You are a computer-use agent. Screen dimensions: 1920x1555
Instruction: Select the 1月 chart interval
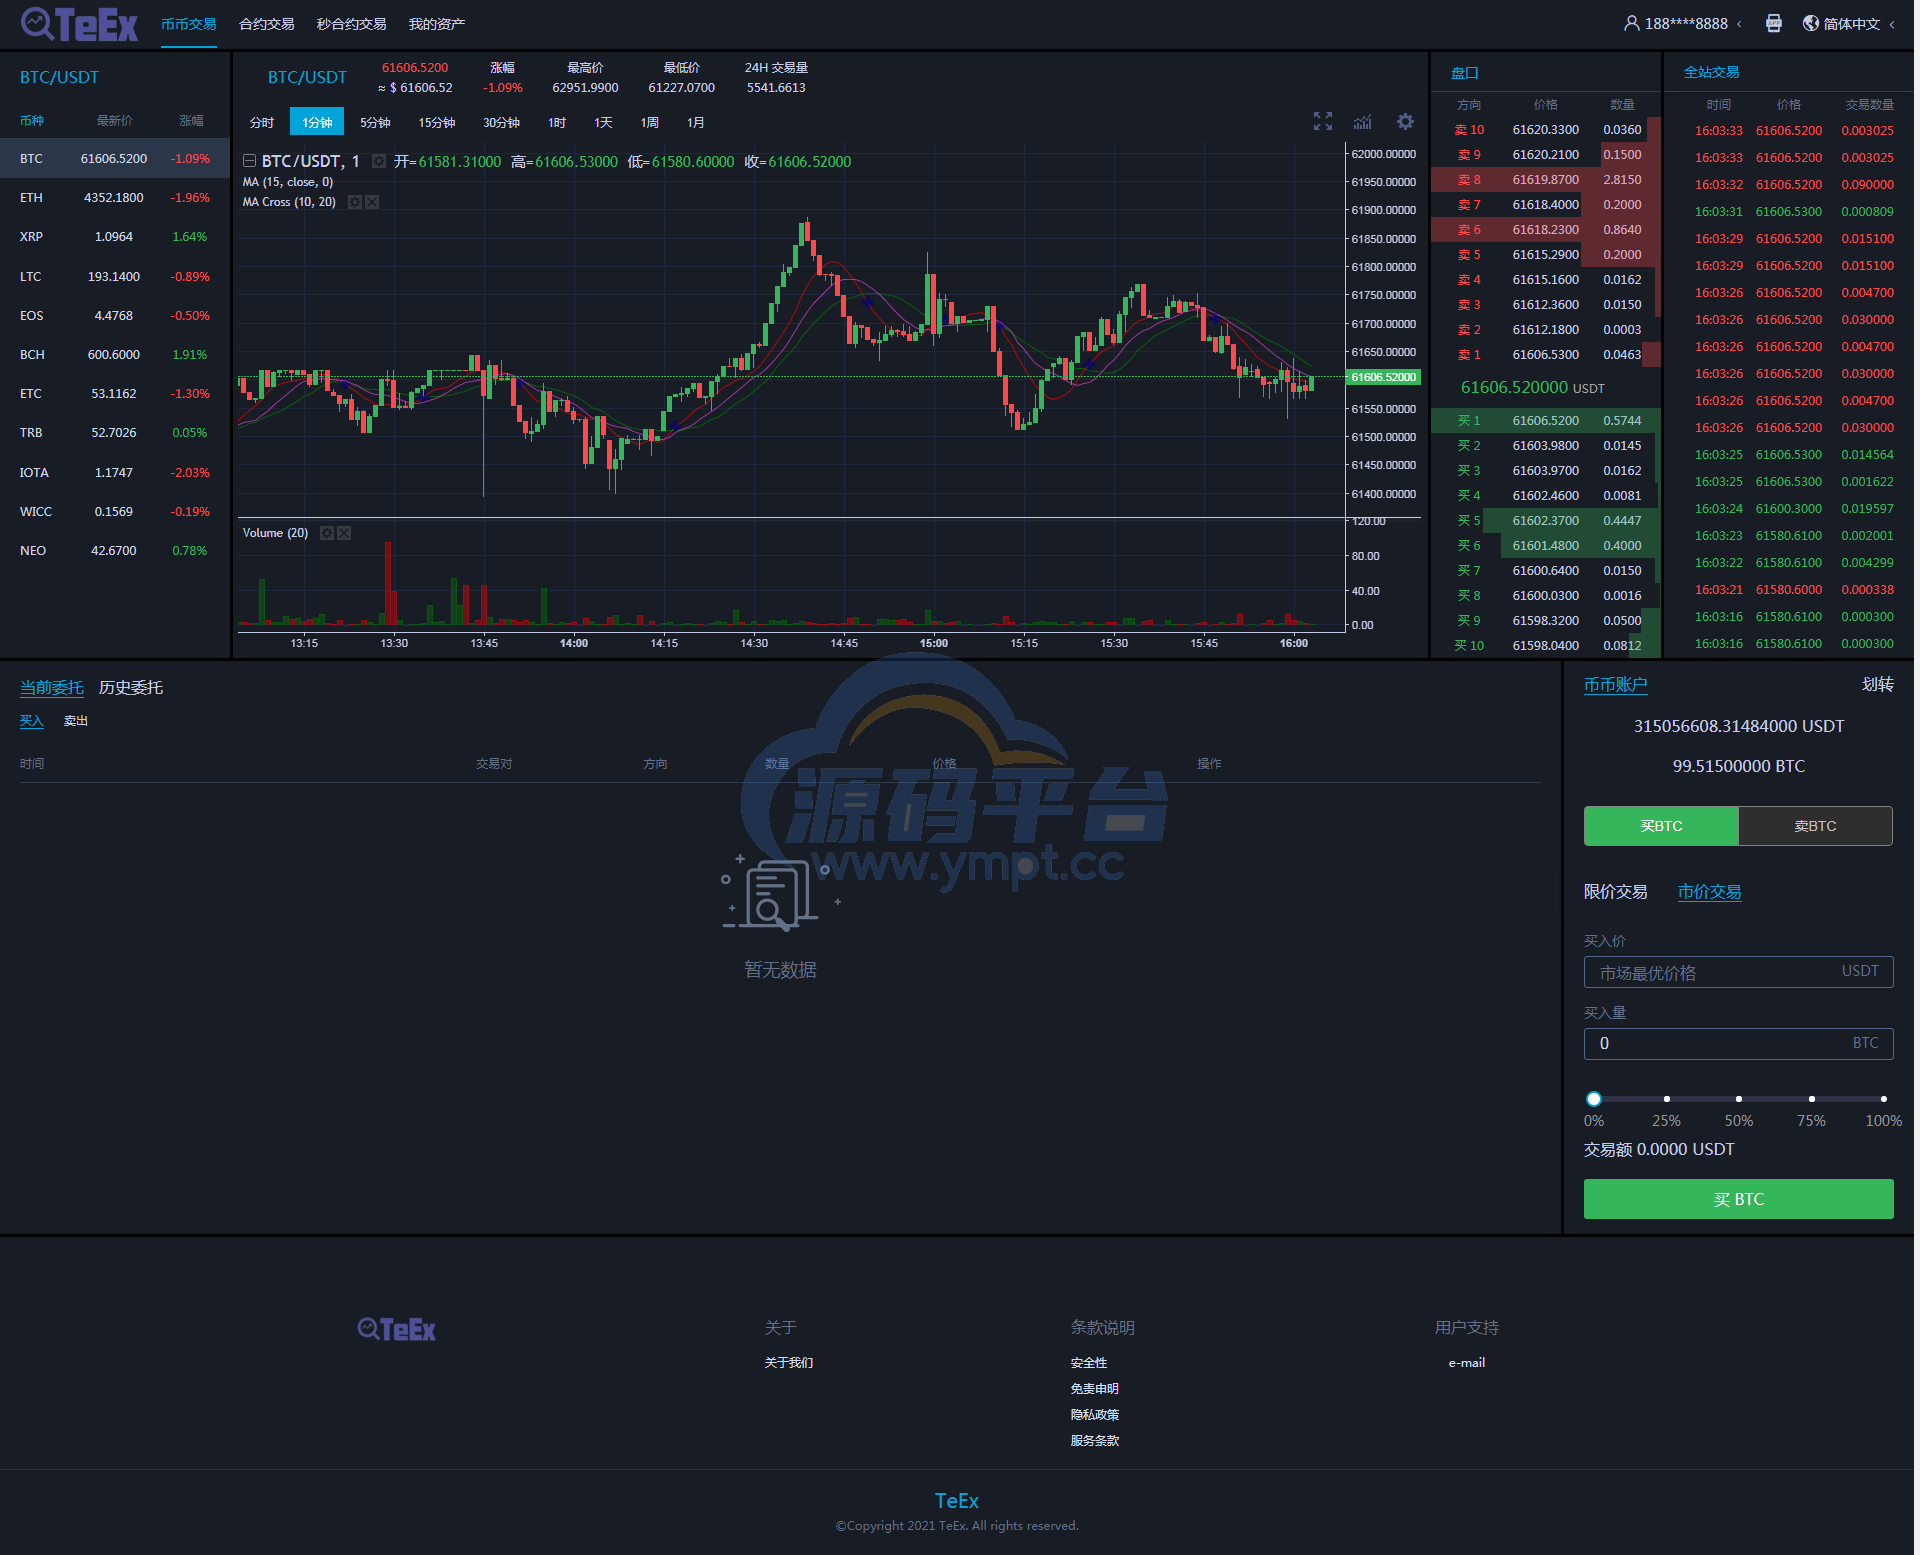coord(696,122)
